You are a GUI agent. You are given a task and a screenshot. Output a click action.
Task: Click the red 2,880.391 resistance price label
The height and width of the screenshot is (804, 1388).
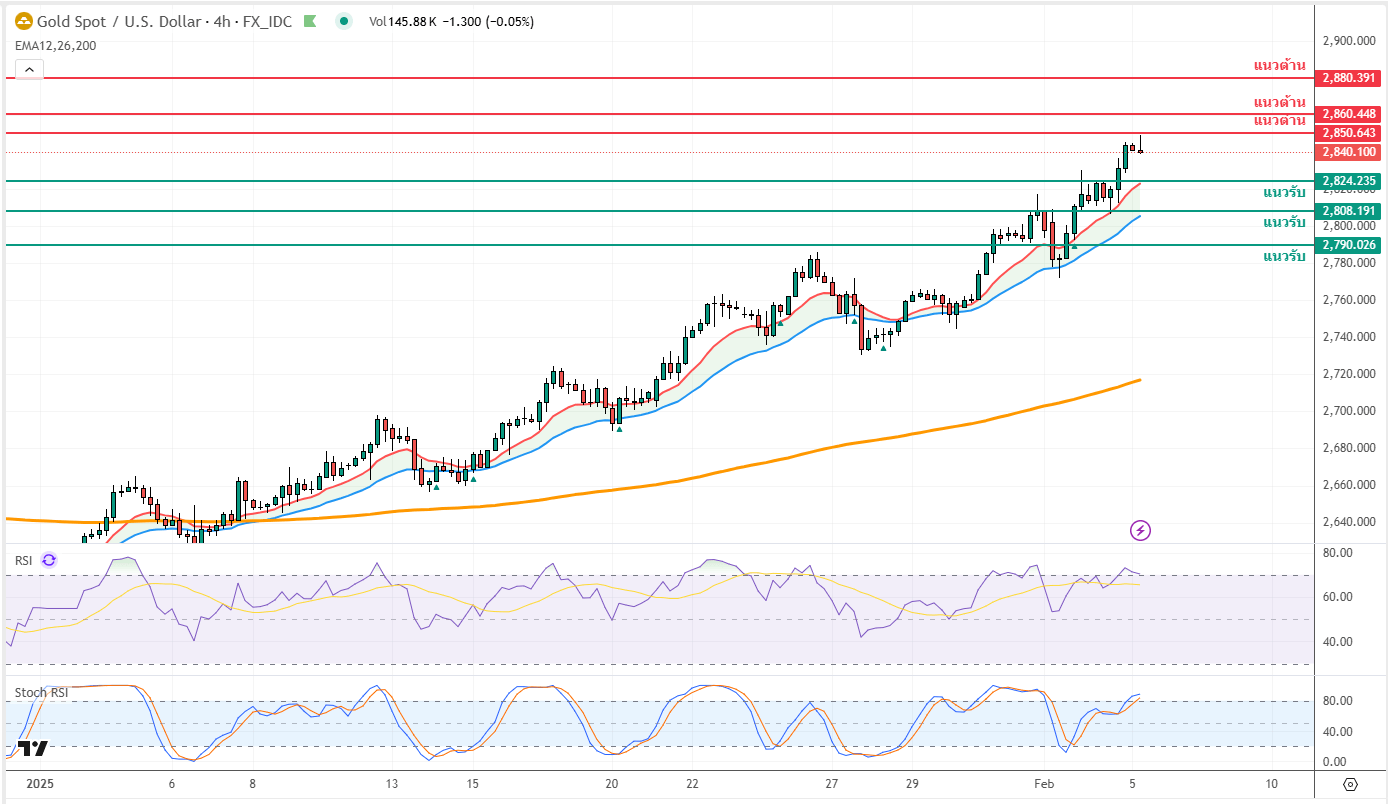point(1349,77)
